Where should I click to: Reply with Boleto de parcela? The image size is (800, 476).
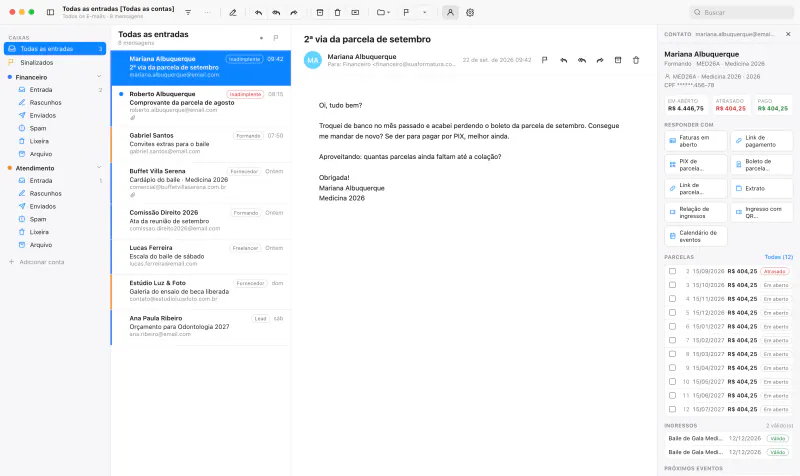[x=762, y=165]
